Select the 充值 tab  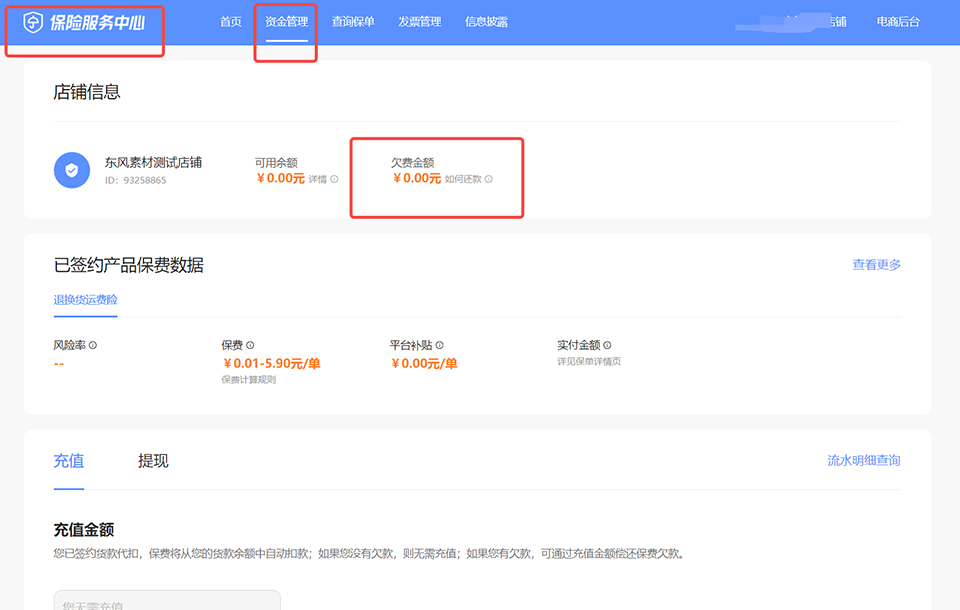[x=68, y=461]
